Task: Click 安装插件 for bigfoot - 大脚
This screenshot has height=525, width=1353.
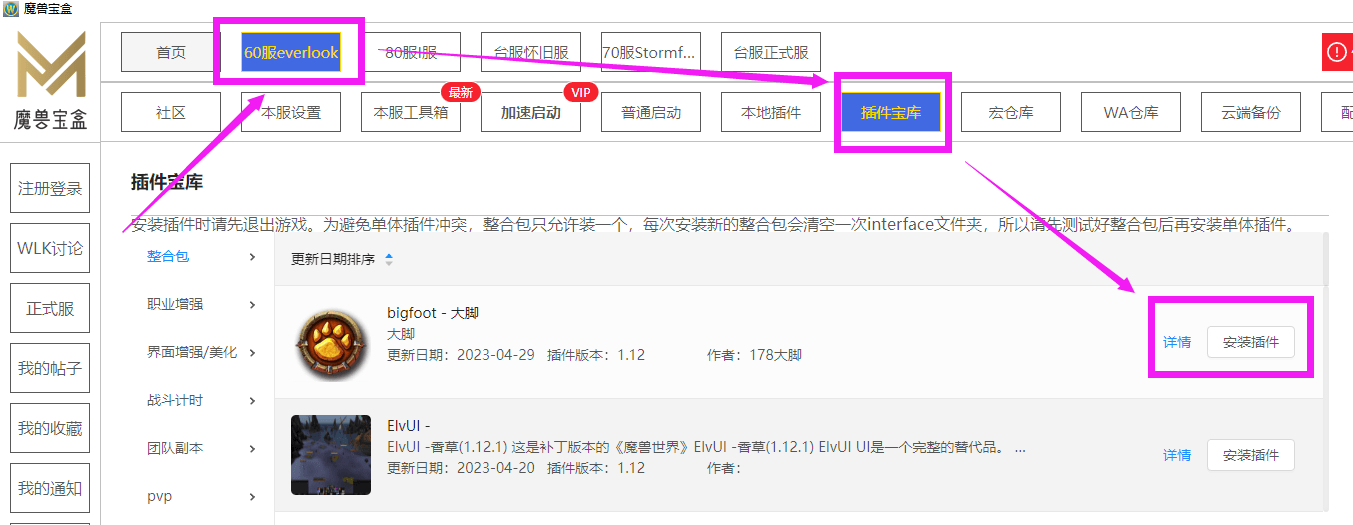Action: click(x=1251, y=342)
